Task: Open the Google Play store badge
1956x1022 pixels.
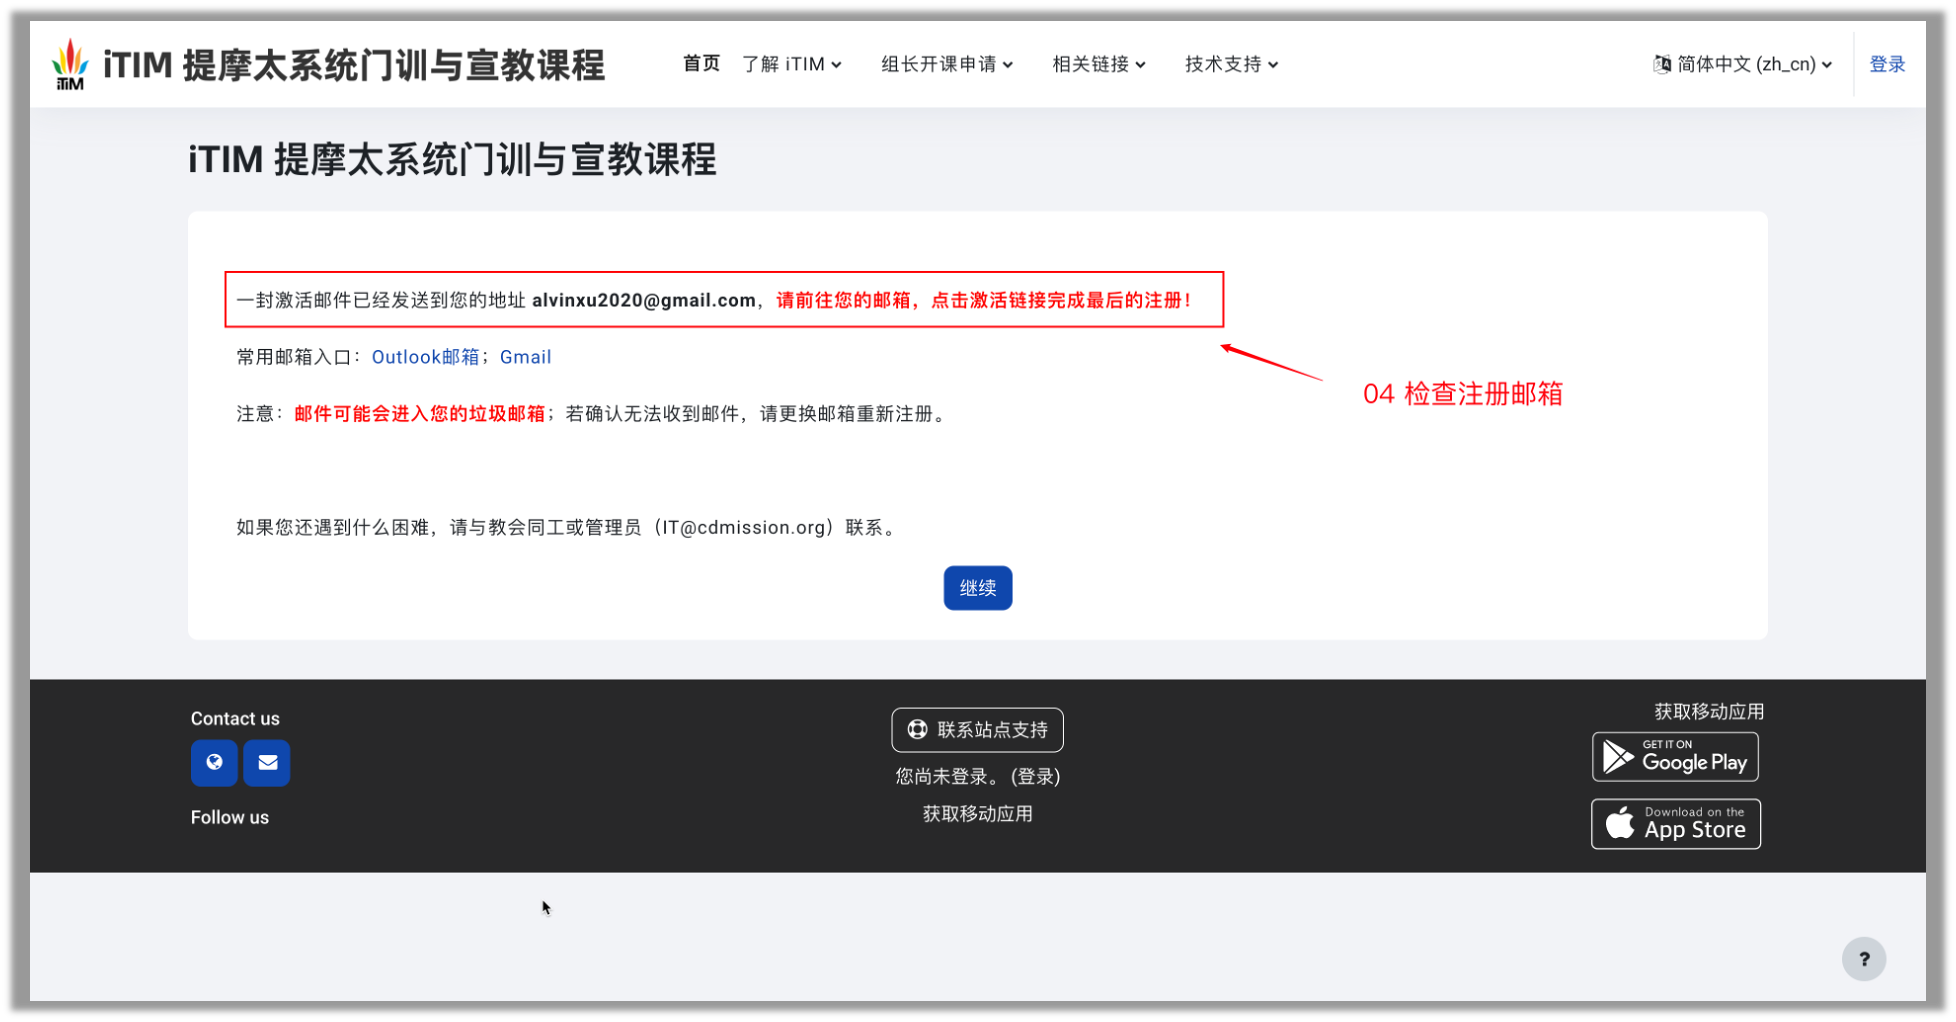Action: pos(1675,757)
